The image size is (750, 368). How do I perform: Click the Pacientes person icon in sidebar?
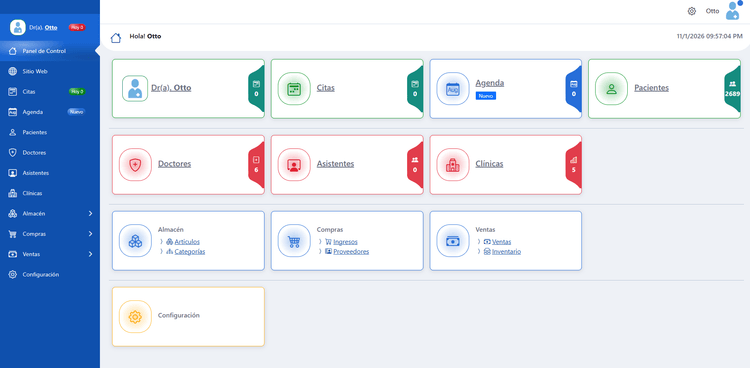pyautogui.click(x=13, y=132)
